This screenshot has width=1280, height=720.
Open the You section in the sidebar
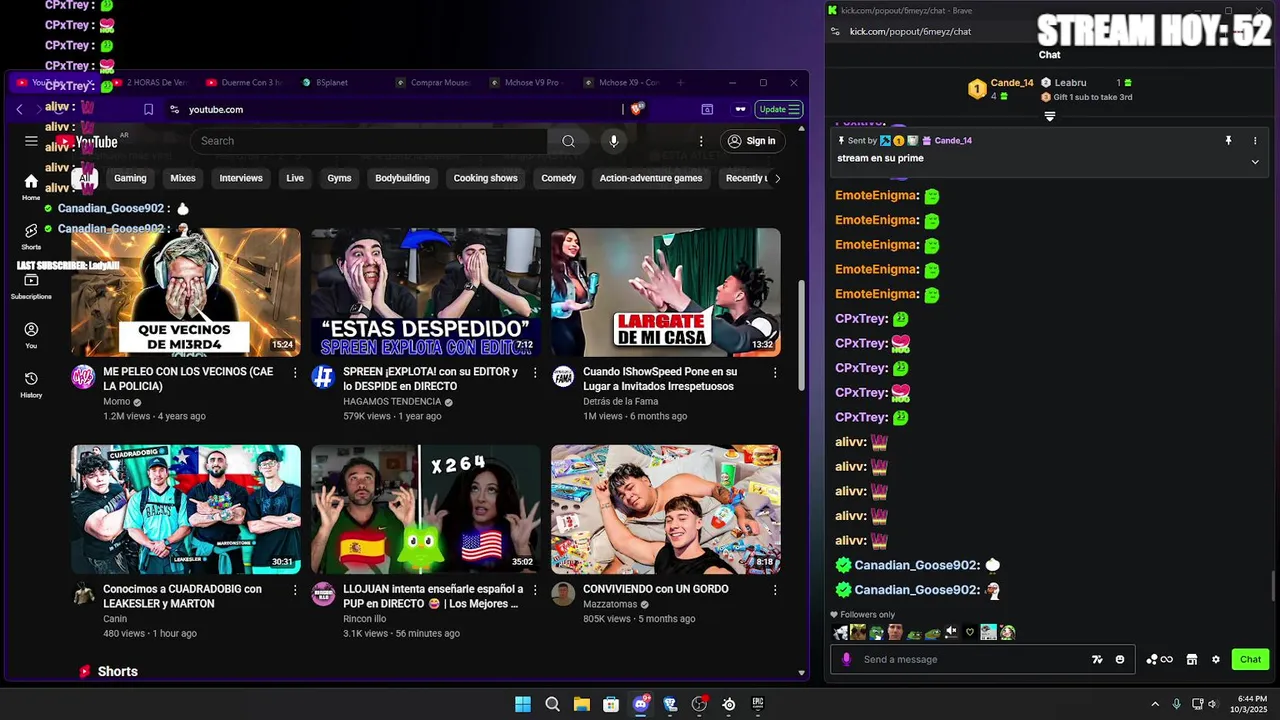point(31,335)
